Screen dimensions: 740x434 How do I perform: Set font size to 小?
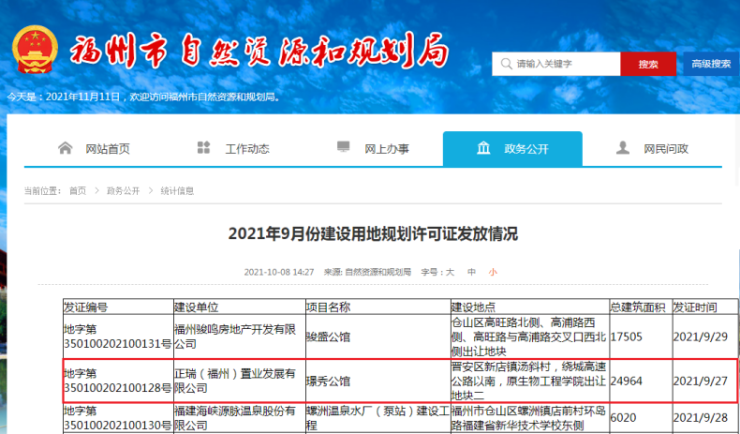point(493,272)
